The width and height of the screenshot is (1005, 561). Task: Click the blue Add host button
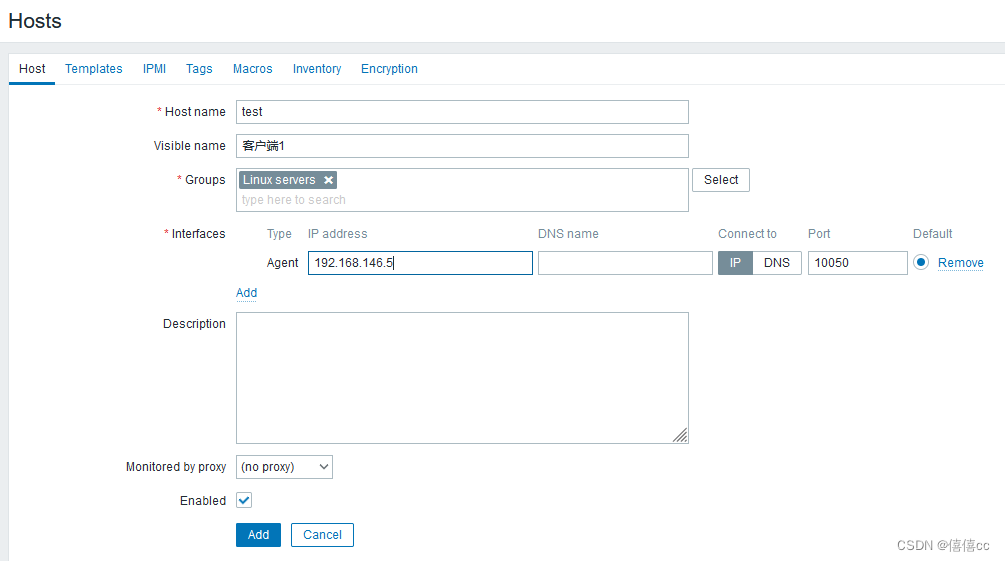258,535
